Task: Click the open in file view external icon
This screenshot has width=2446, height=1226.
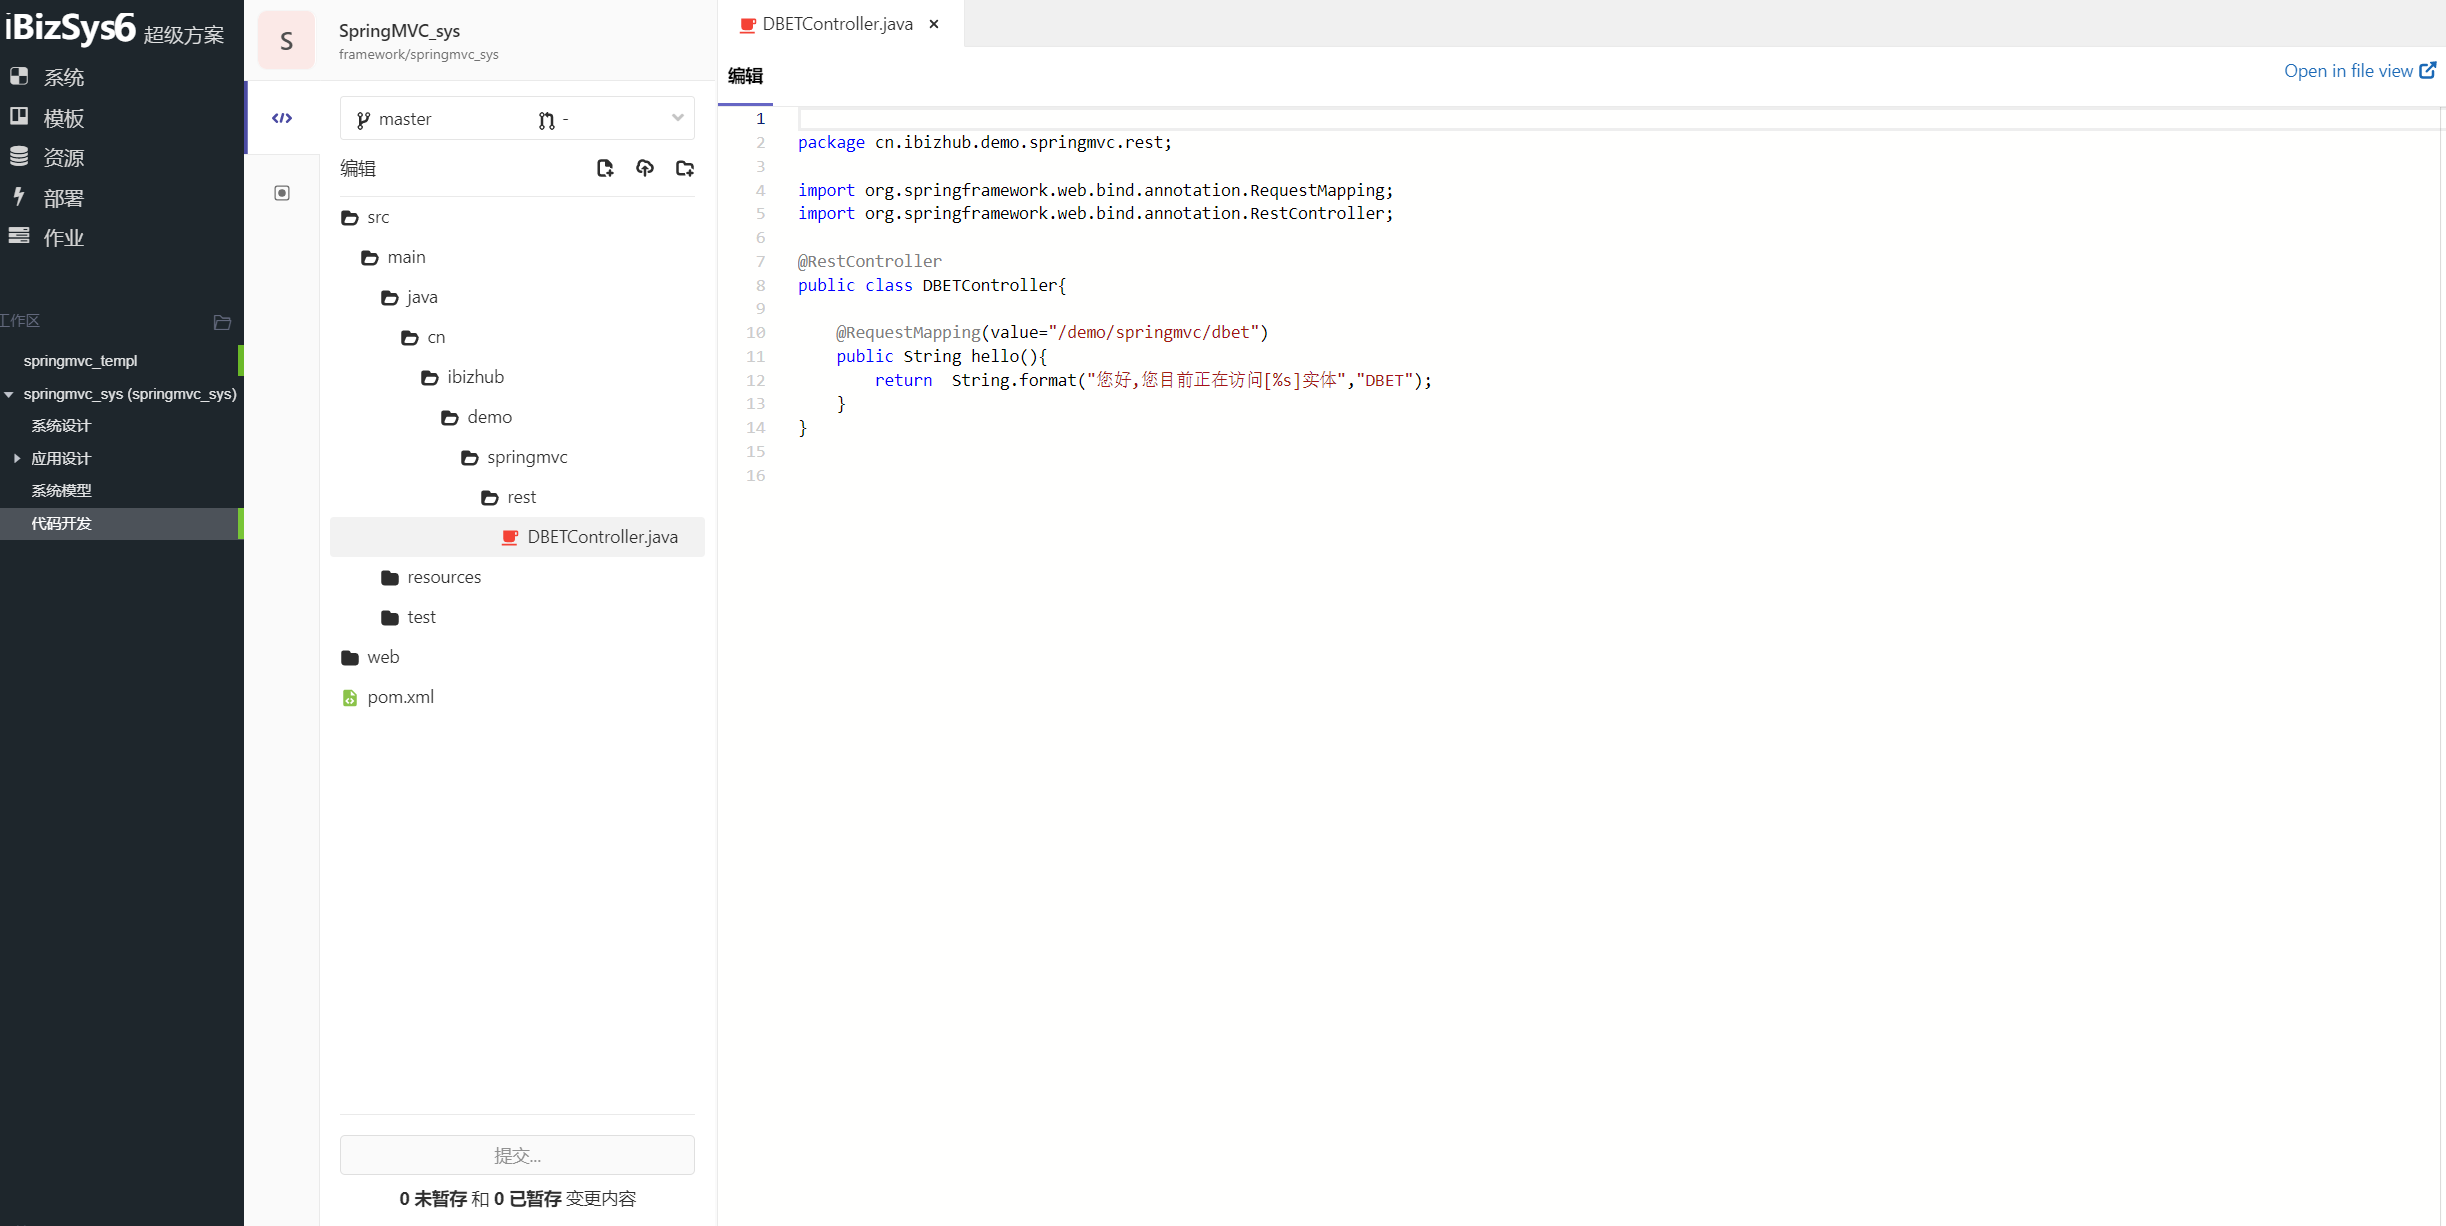Action: click(x=2427, y=70)
